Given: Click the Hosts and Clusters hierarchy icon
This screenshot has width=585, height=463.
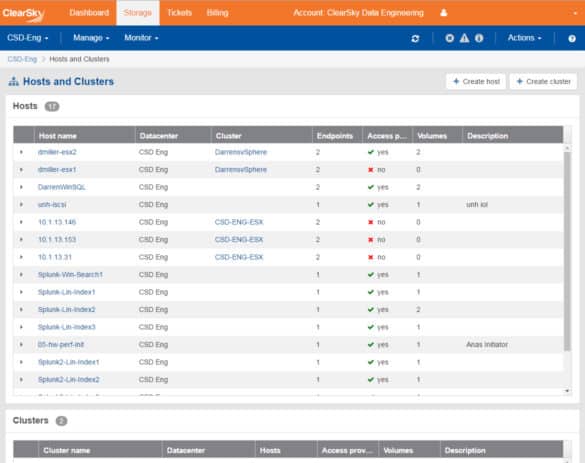Looking at the screenshot, I should pyautogui.click(x=14, y=81).
